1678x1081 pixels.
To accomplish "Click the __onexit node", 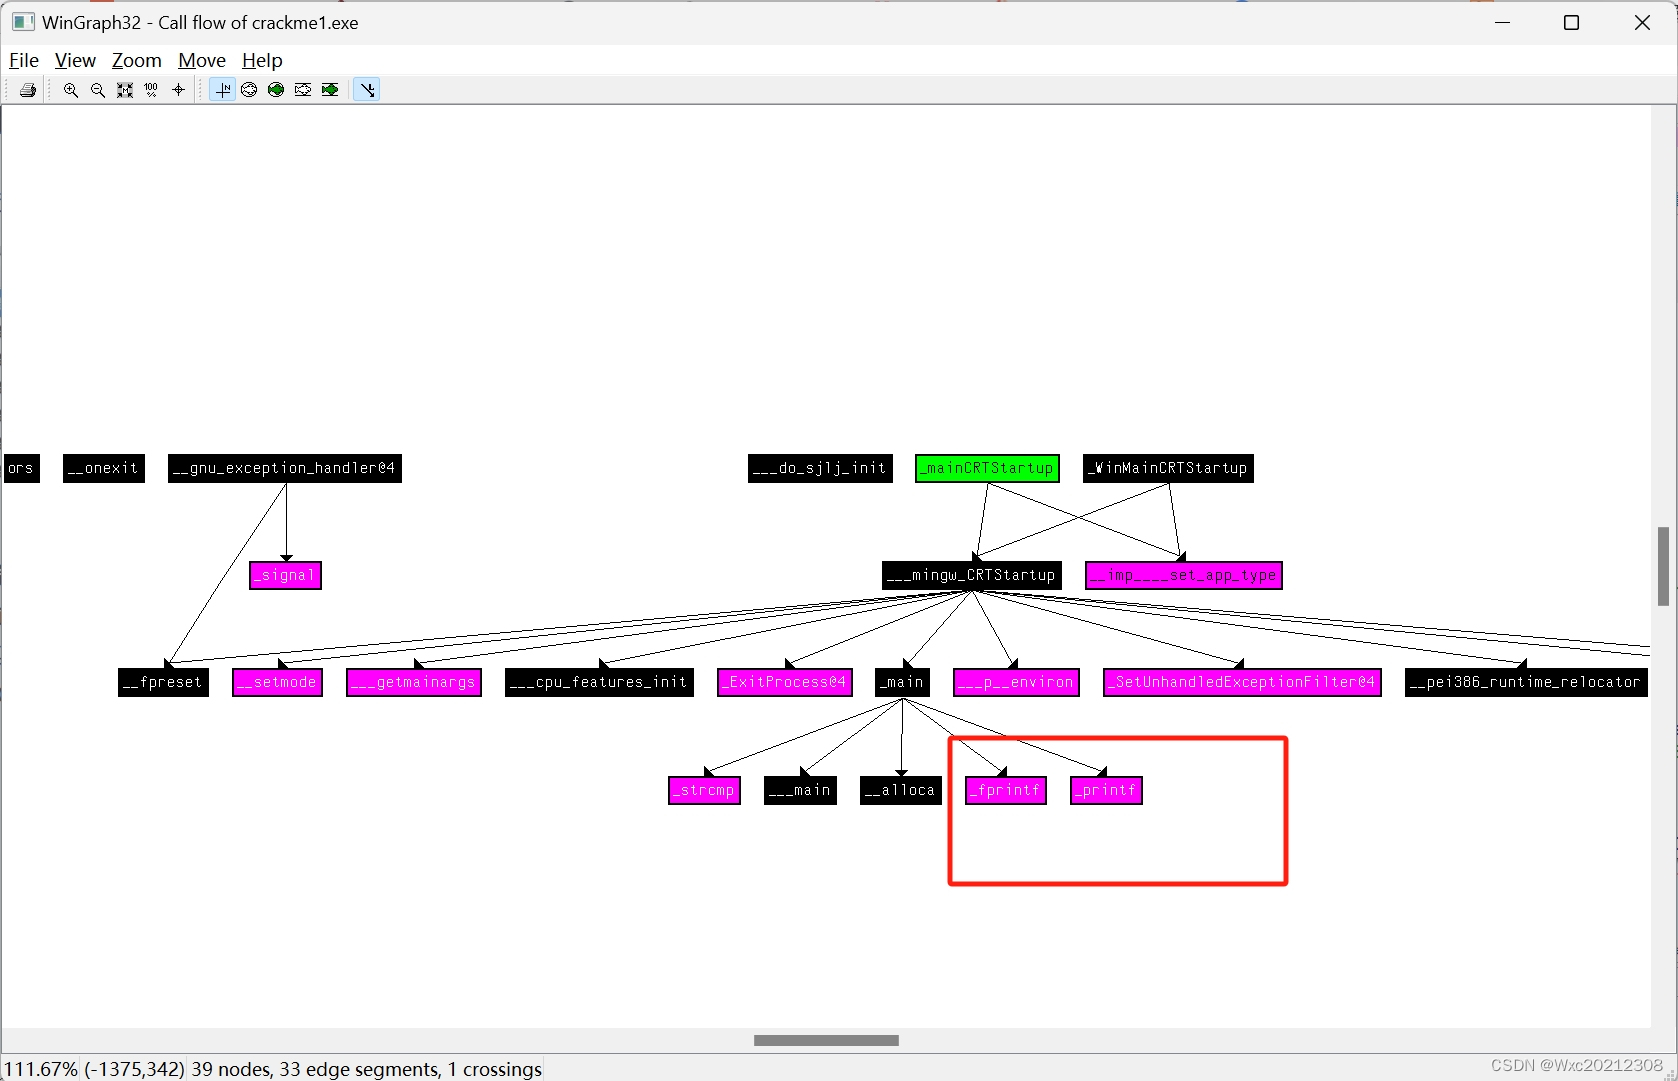I will tap(104, 468).
